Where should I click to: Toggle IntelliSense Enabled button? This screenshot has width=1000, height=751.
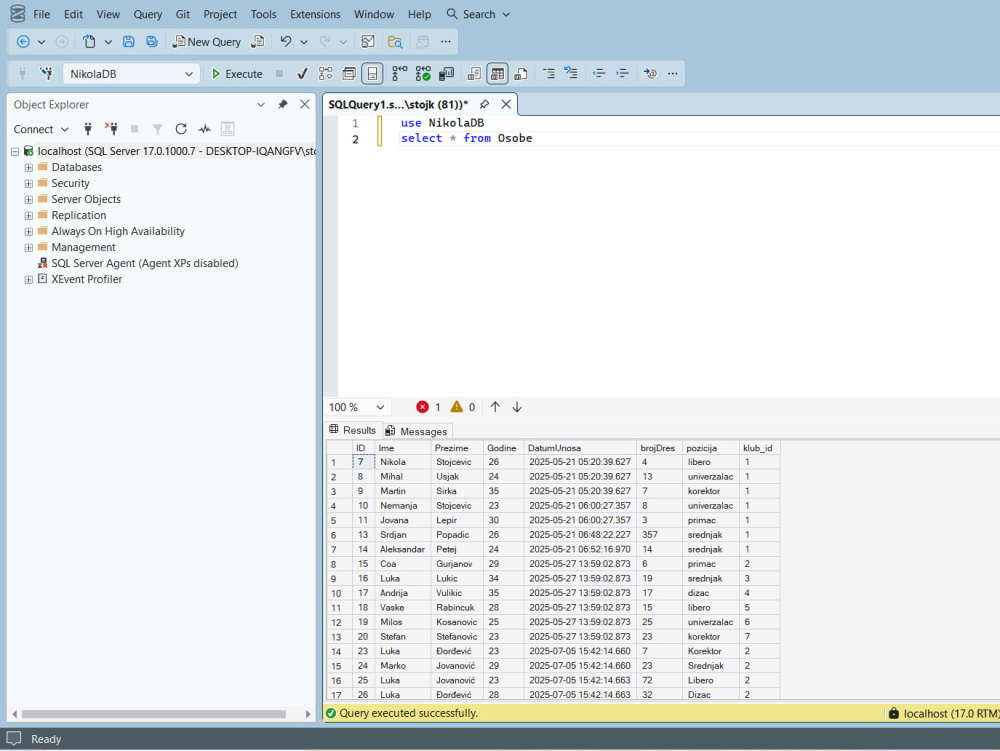(372, 74)
